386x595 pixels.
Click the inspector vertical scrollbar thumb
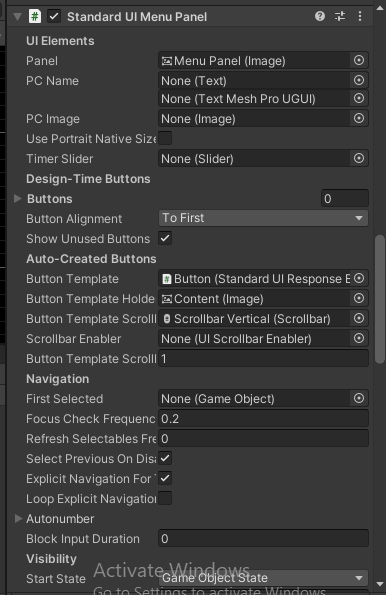click(380, 300)
